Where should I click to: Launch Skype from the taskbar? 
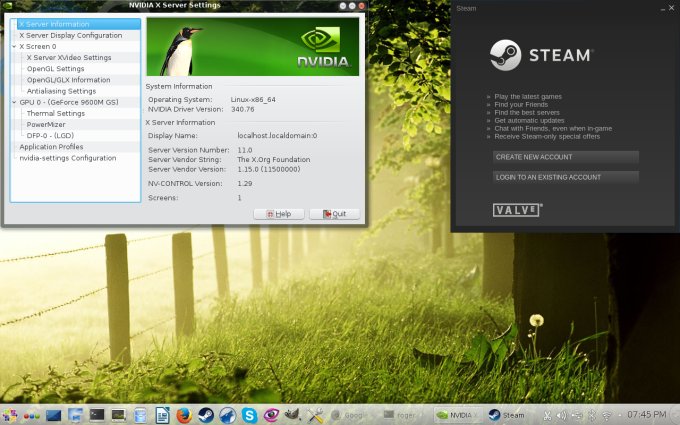pos(249,415)
